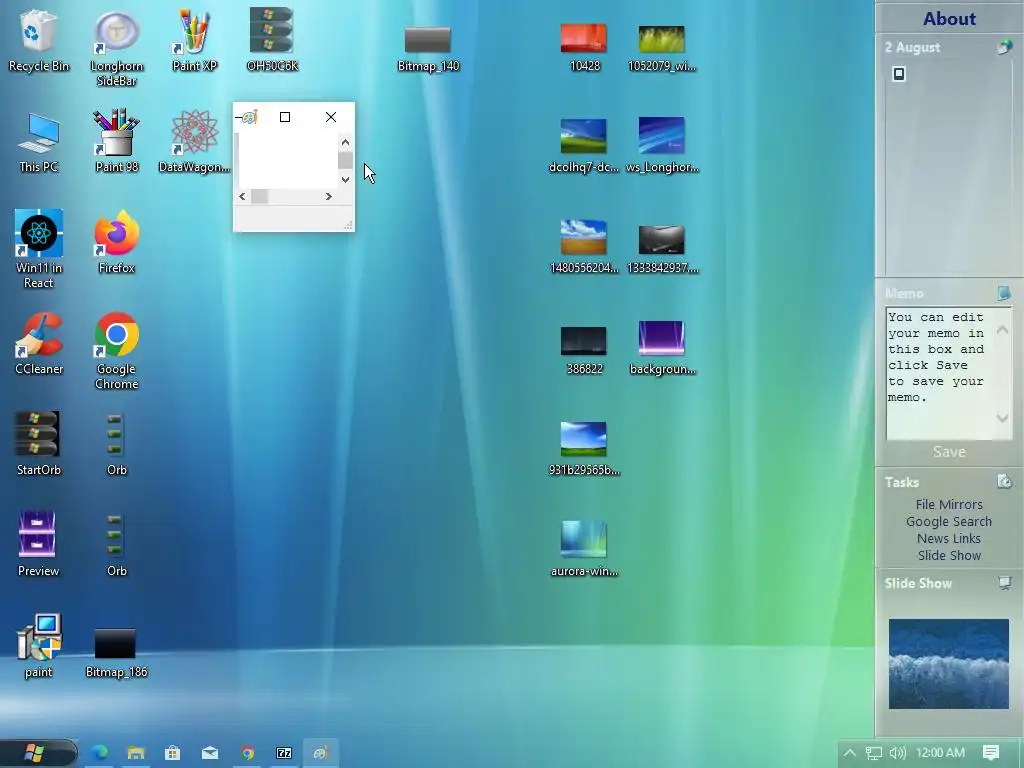
Task: Open the notification center icon
Action: coord(991,753)
